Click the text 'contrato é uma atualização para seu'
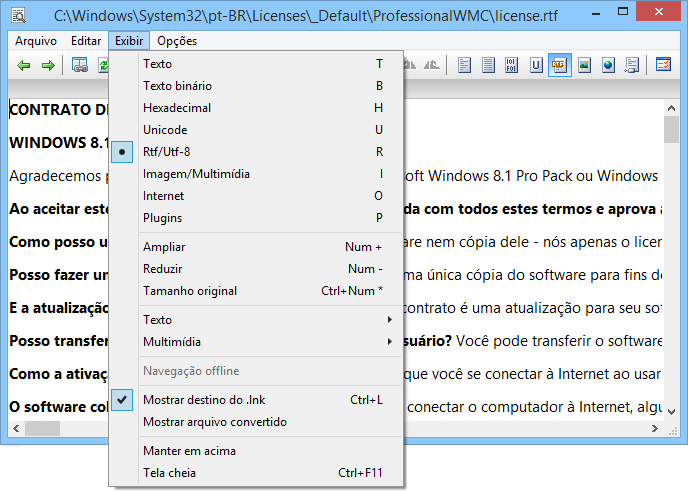This screenshot has width=688, height=491. point(521,308)
